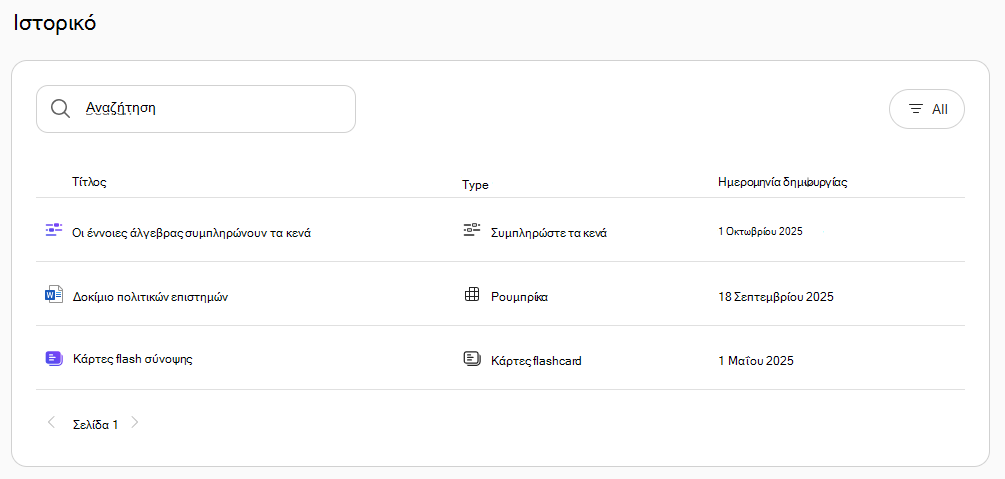Click the Αναζήτηση search field

click(x=195, y=109)
